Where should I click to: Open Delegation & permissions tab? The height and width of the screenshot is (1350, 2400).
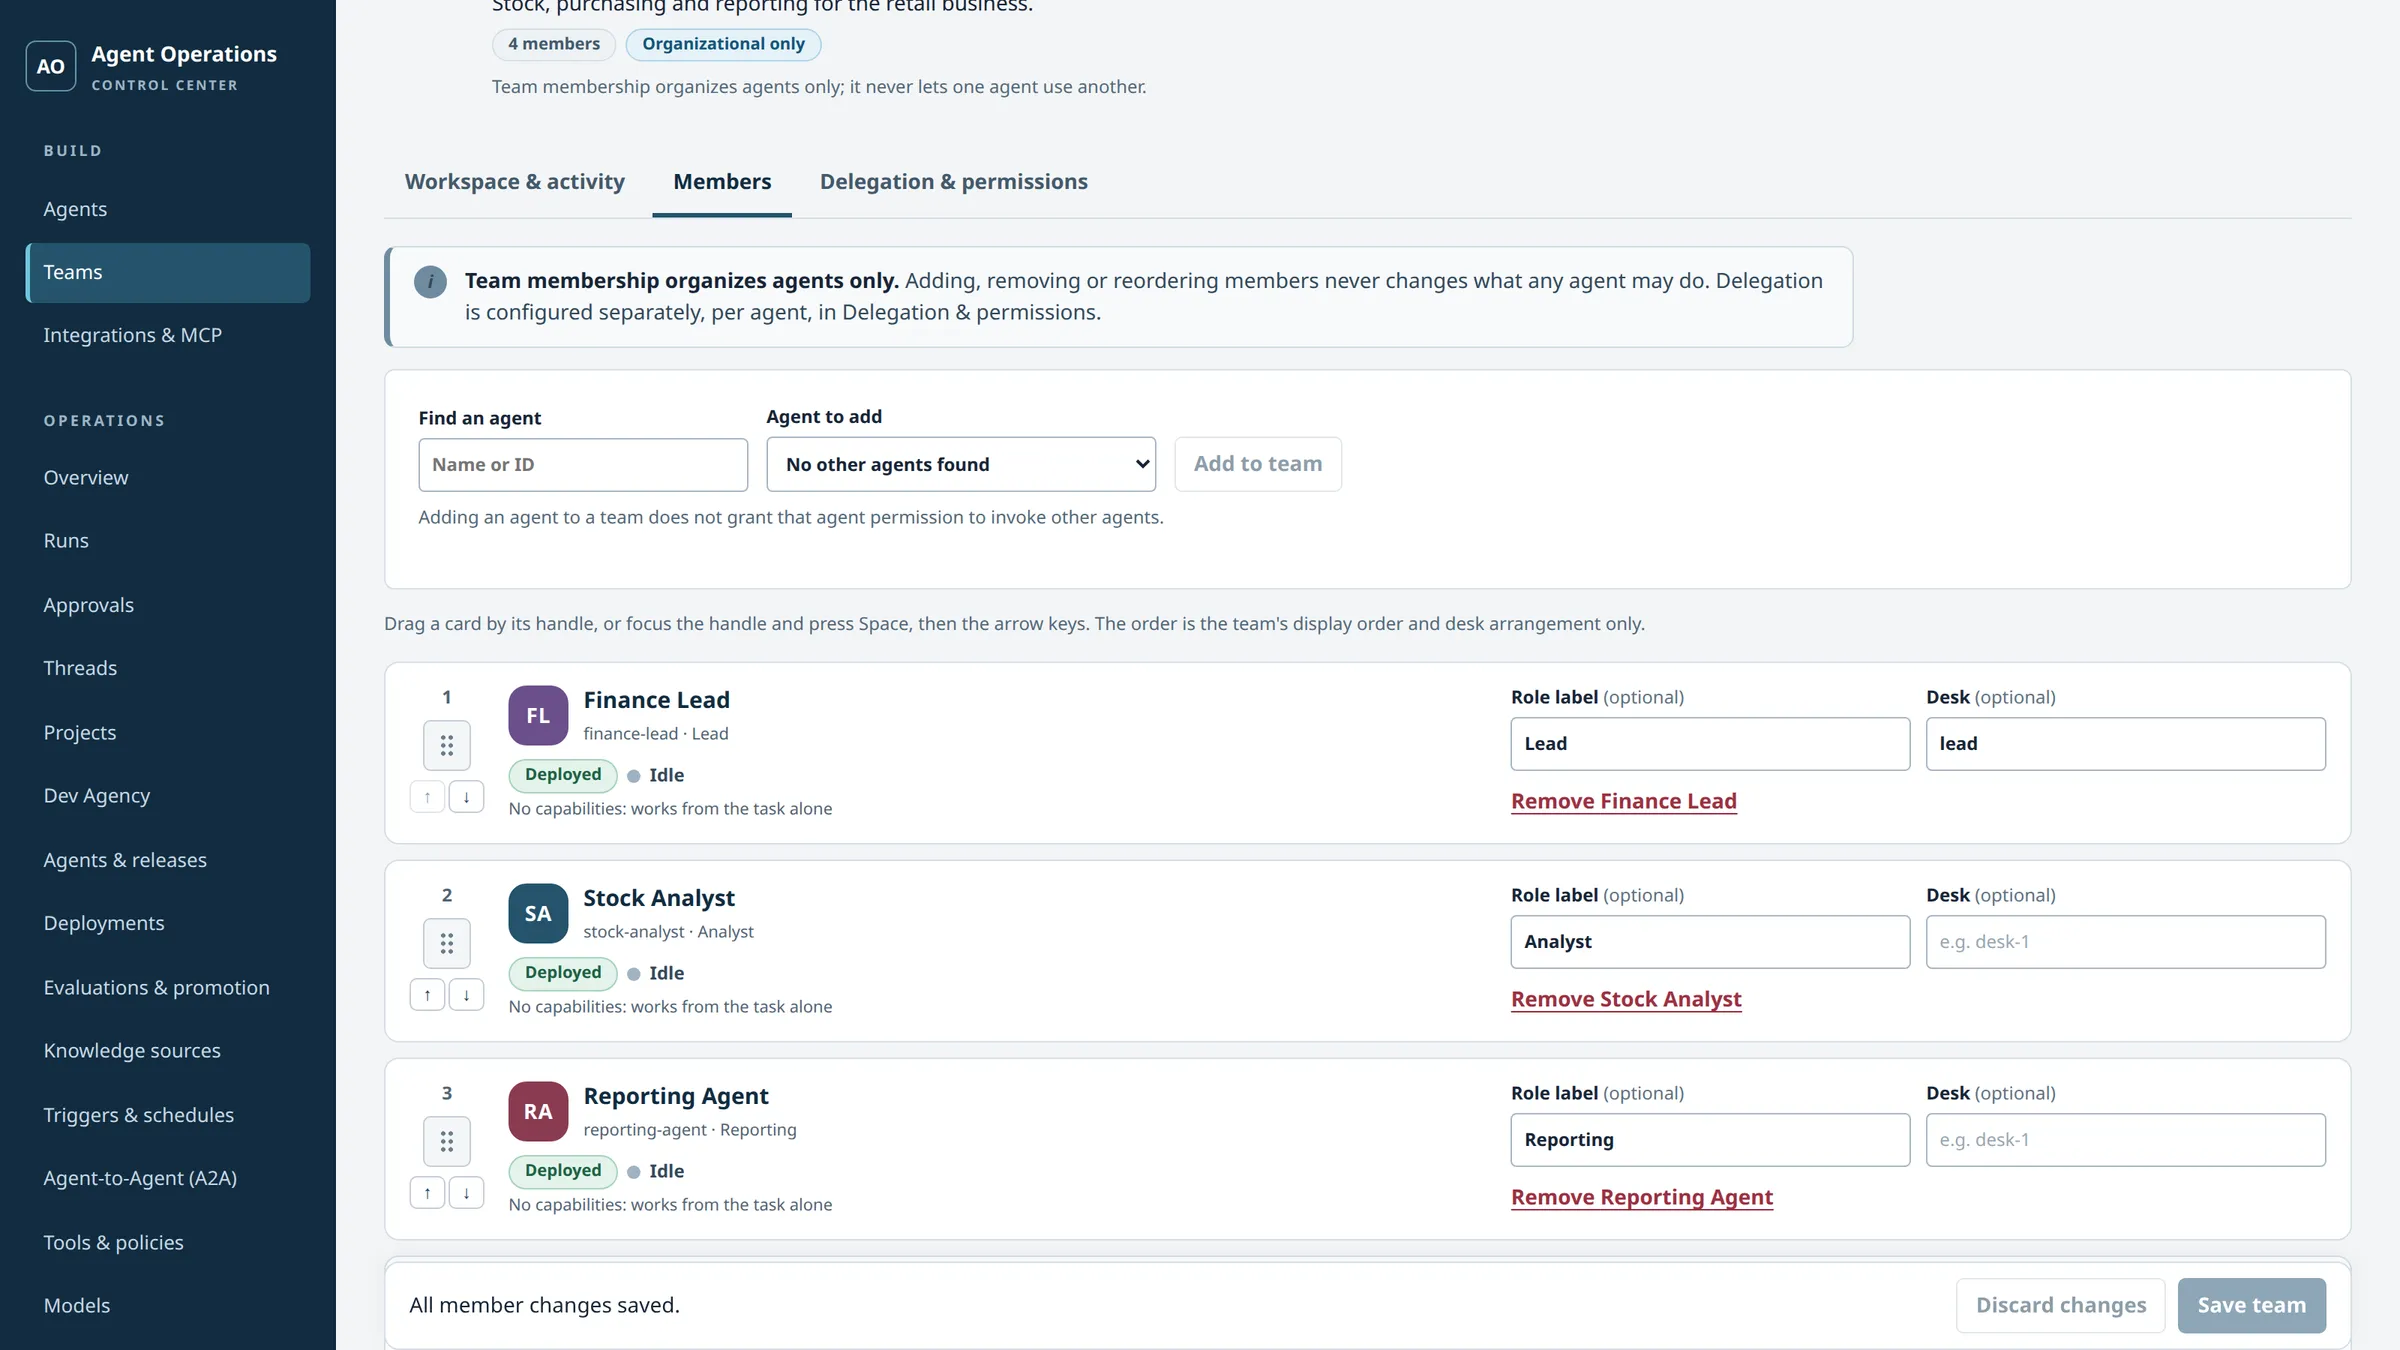(x=954, y=182)
